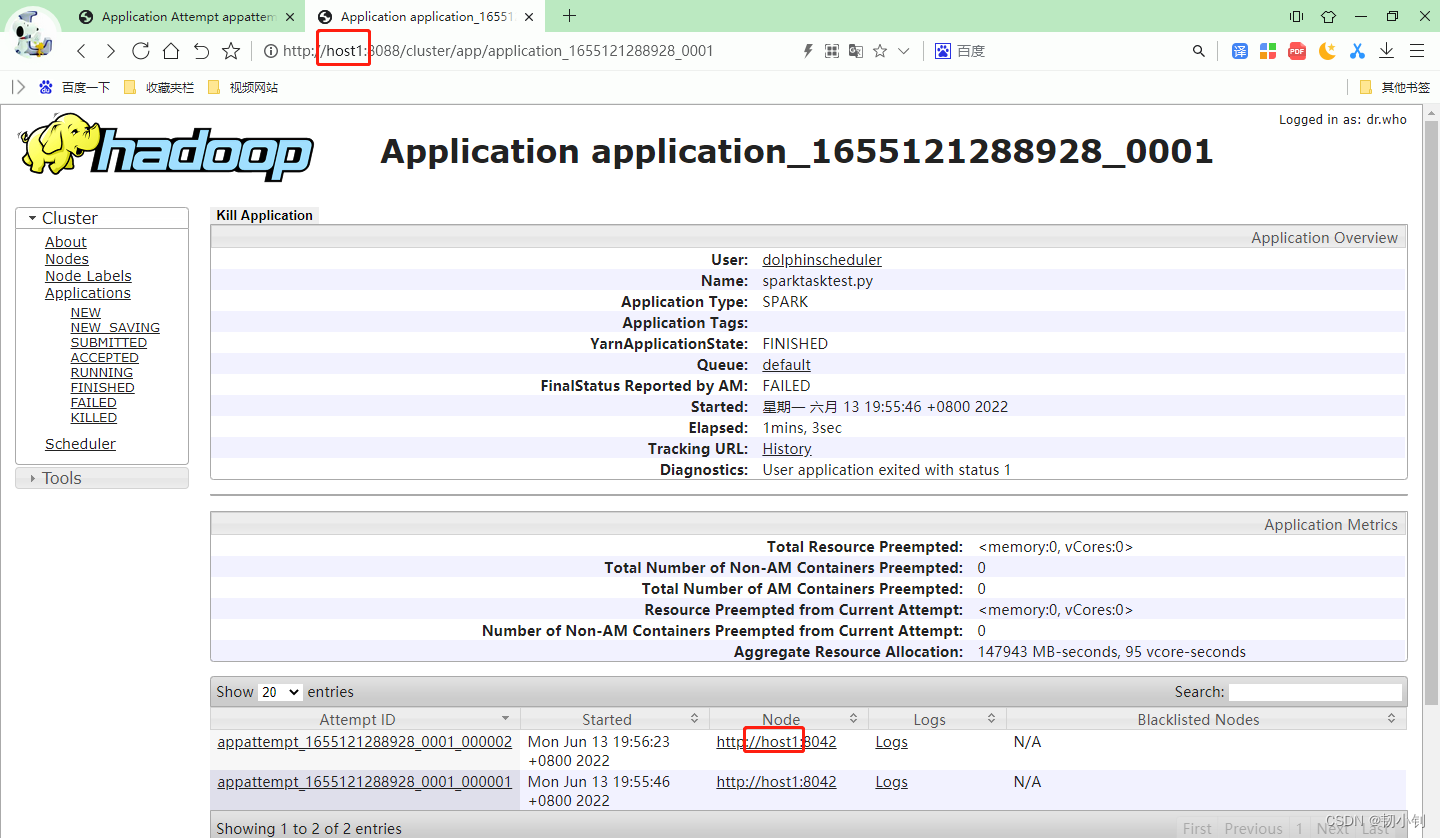The image size is (1440, 838).
Task: Sort the Node column with its sort arrows
Action: pos(853,718)
